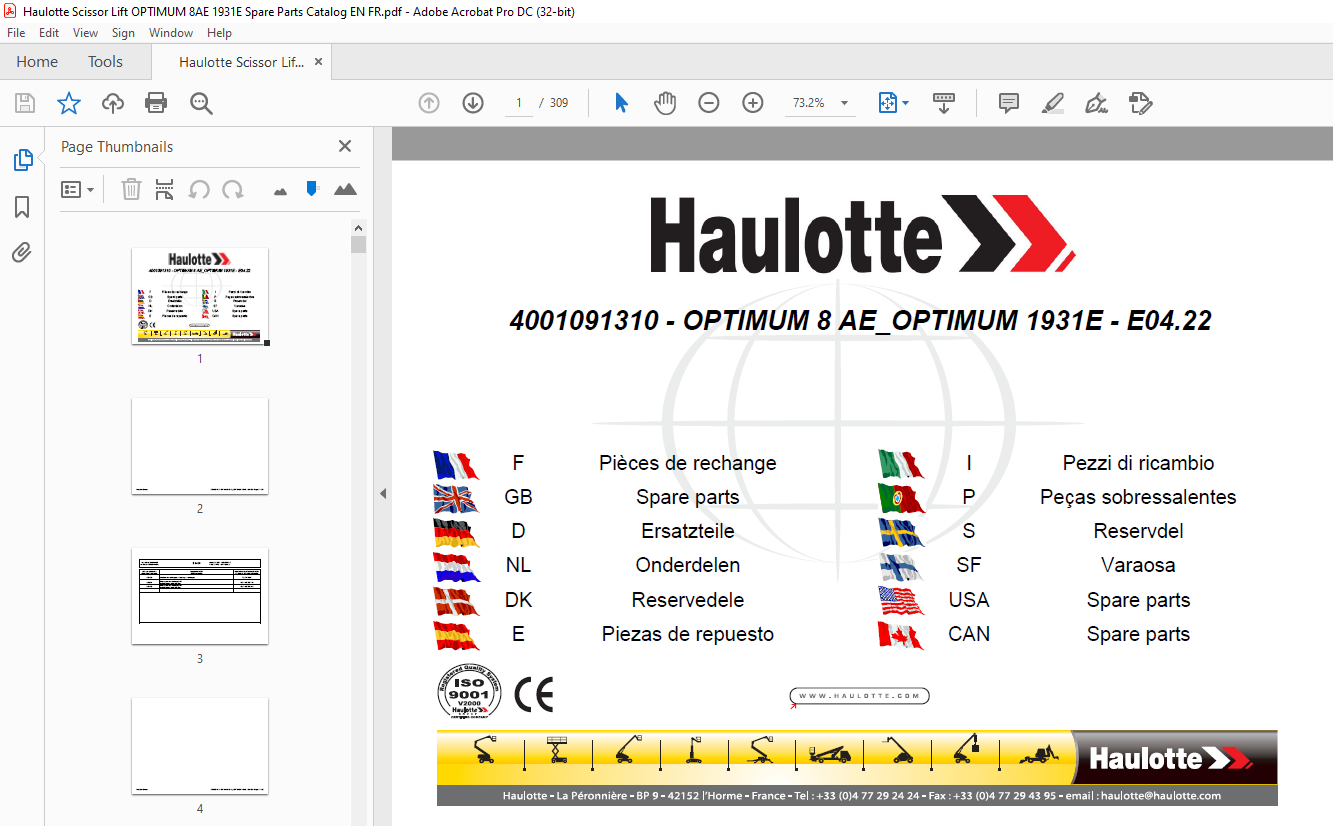
Task: Open the Sign menu
Action: coord(123,33)
